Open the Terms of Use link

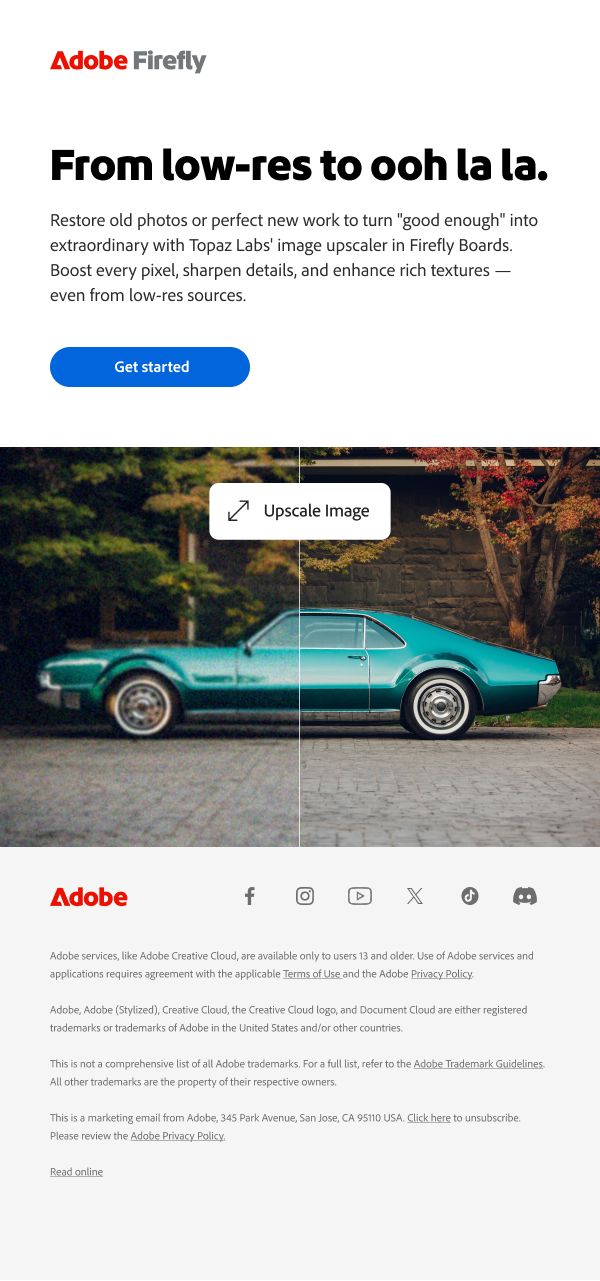tap(312, 974)
